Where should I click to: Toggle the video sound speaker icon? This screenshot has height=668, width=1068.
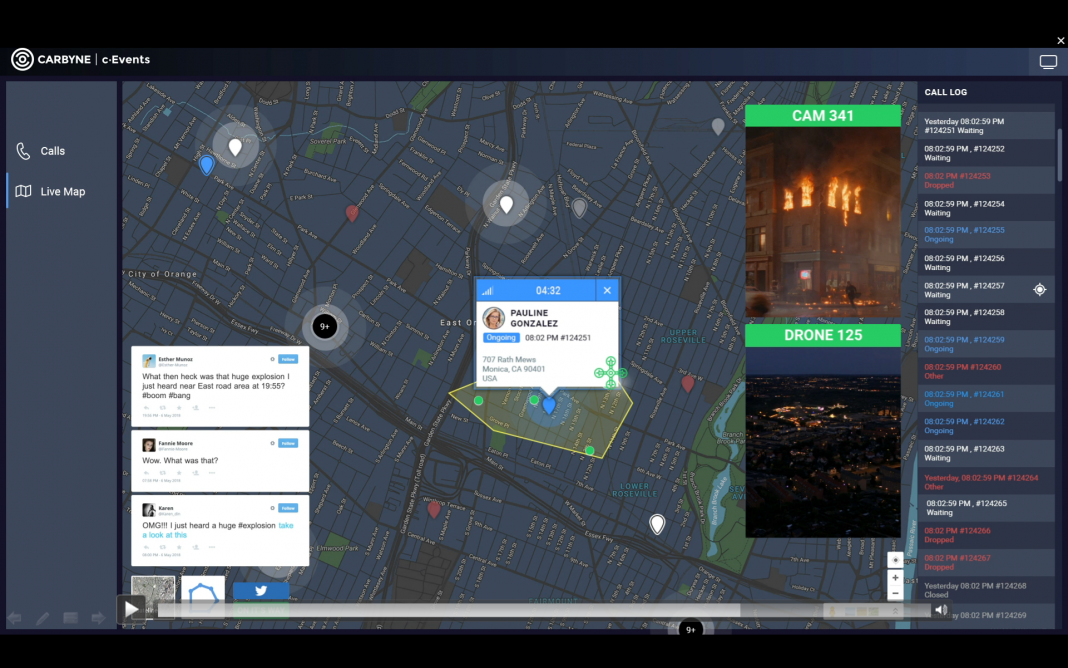coord(940,610)
